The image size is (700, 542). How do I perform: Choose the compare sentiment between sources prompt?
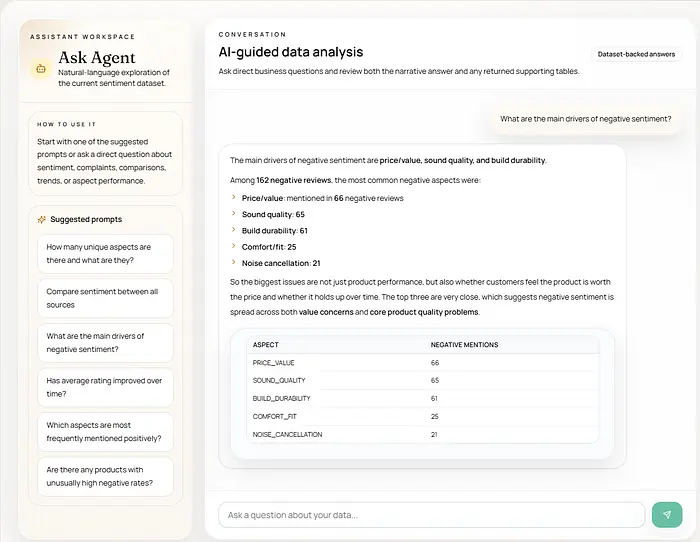click(105, 298)
